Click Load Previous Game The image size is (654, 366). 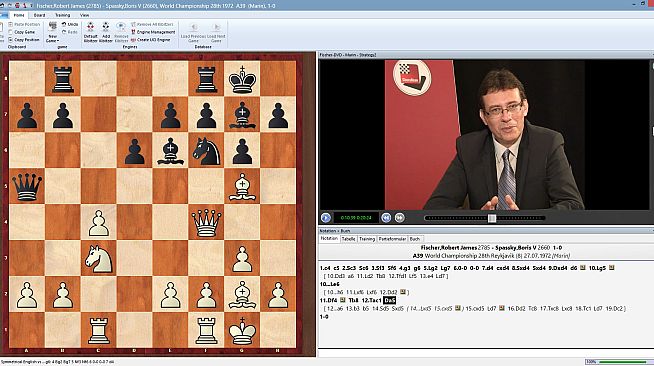(194, 32)
